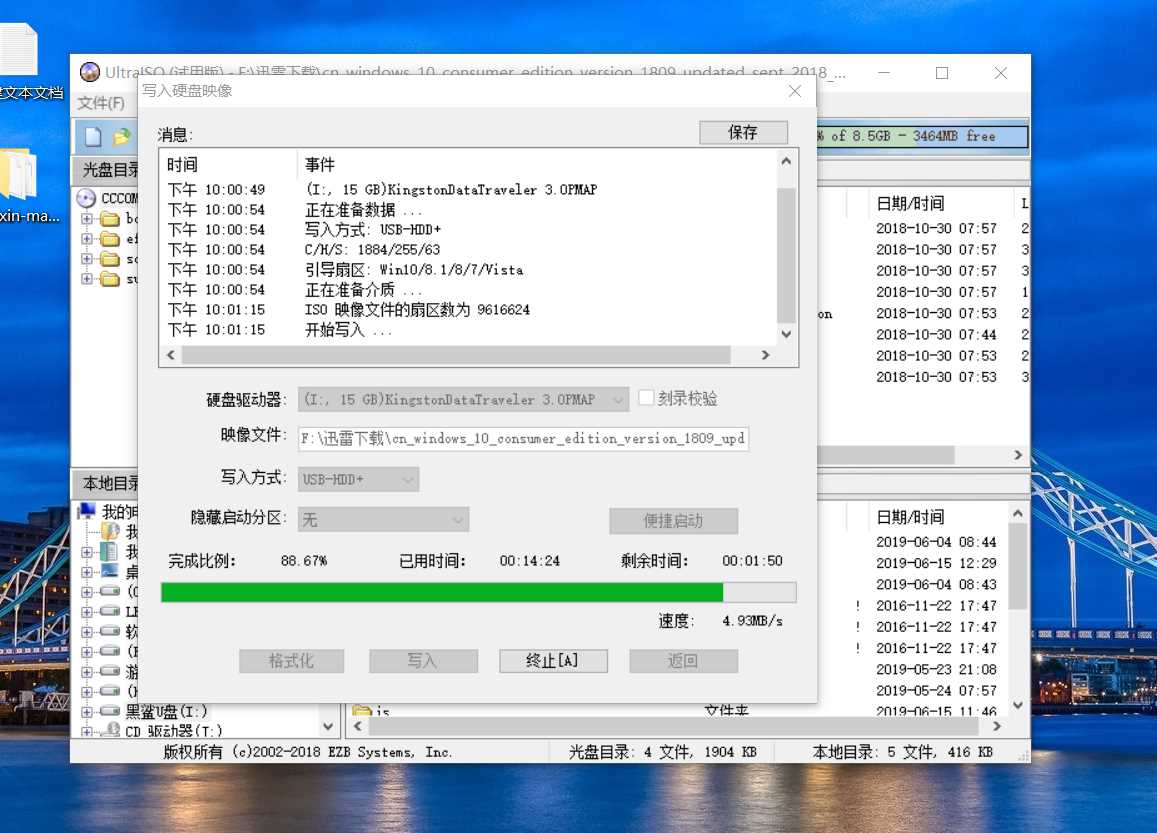Open the 写入方式 USB-HDD+ dropdown
This screenshot has height=833, width=1157.
pyautogui.click(x=359, y=479)
